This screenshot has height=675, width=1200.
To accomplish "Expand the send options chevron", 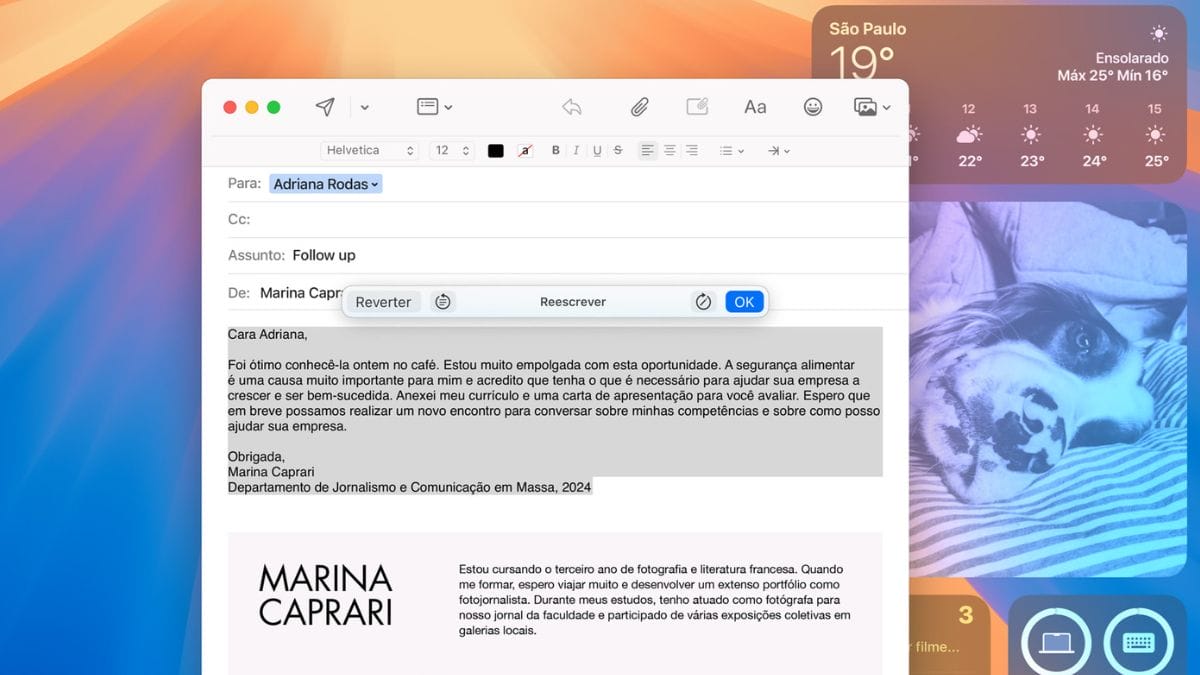I will (365, 107).
